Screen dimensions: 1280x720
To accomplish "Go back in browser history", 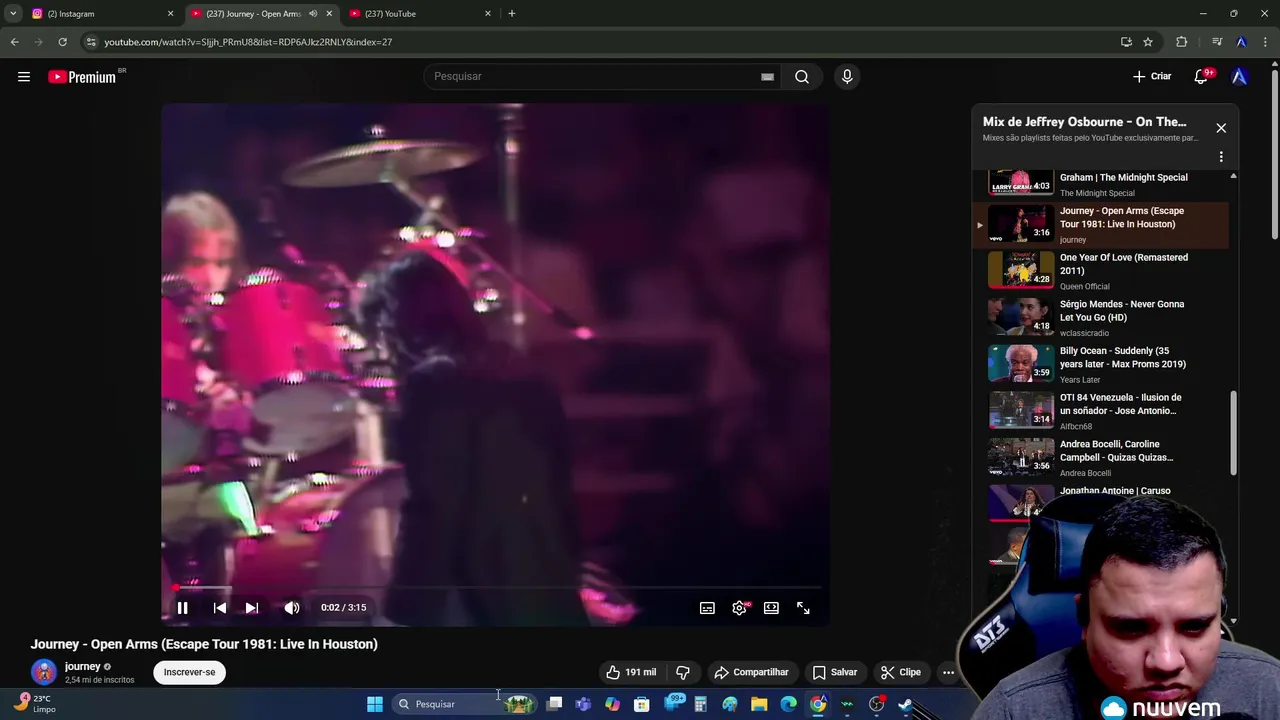I will coord(14,42).
